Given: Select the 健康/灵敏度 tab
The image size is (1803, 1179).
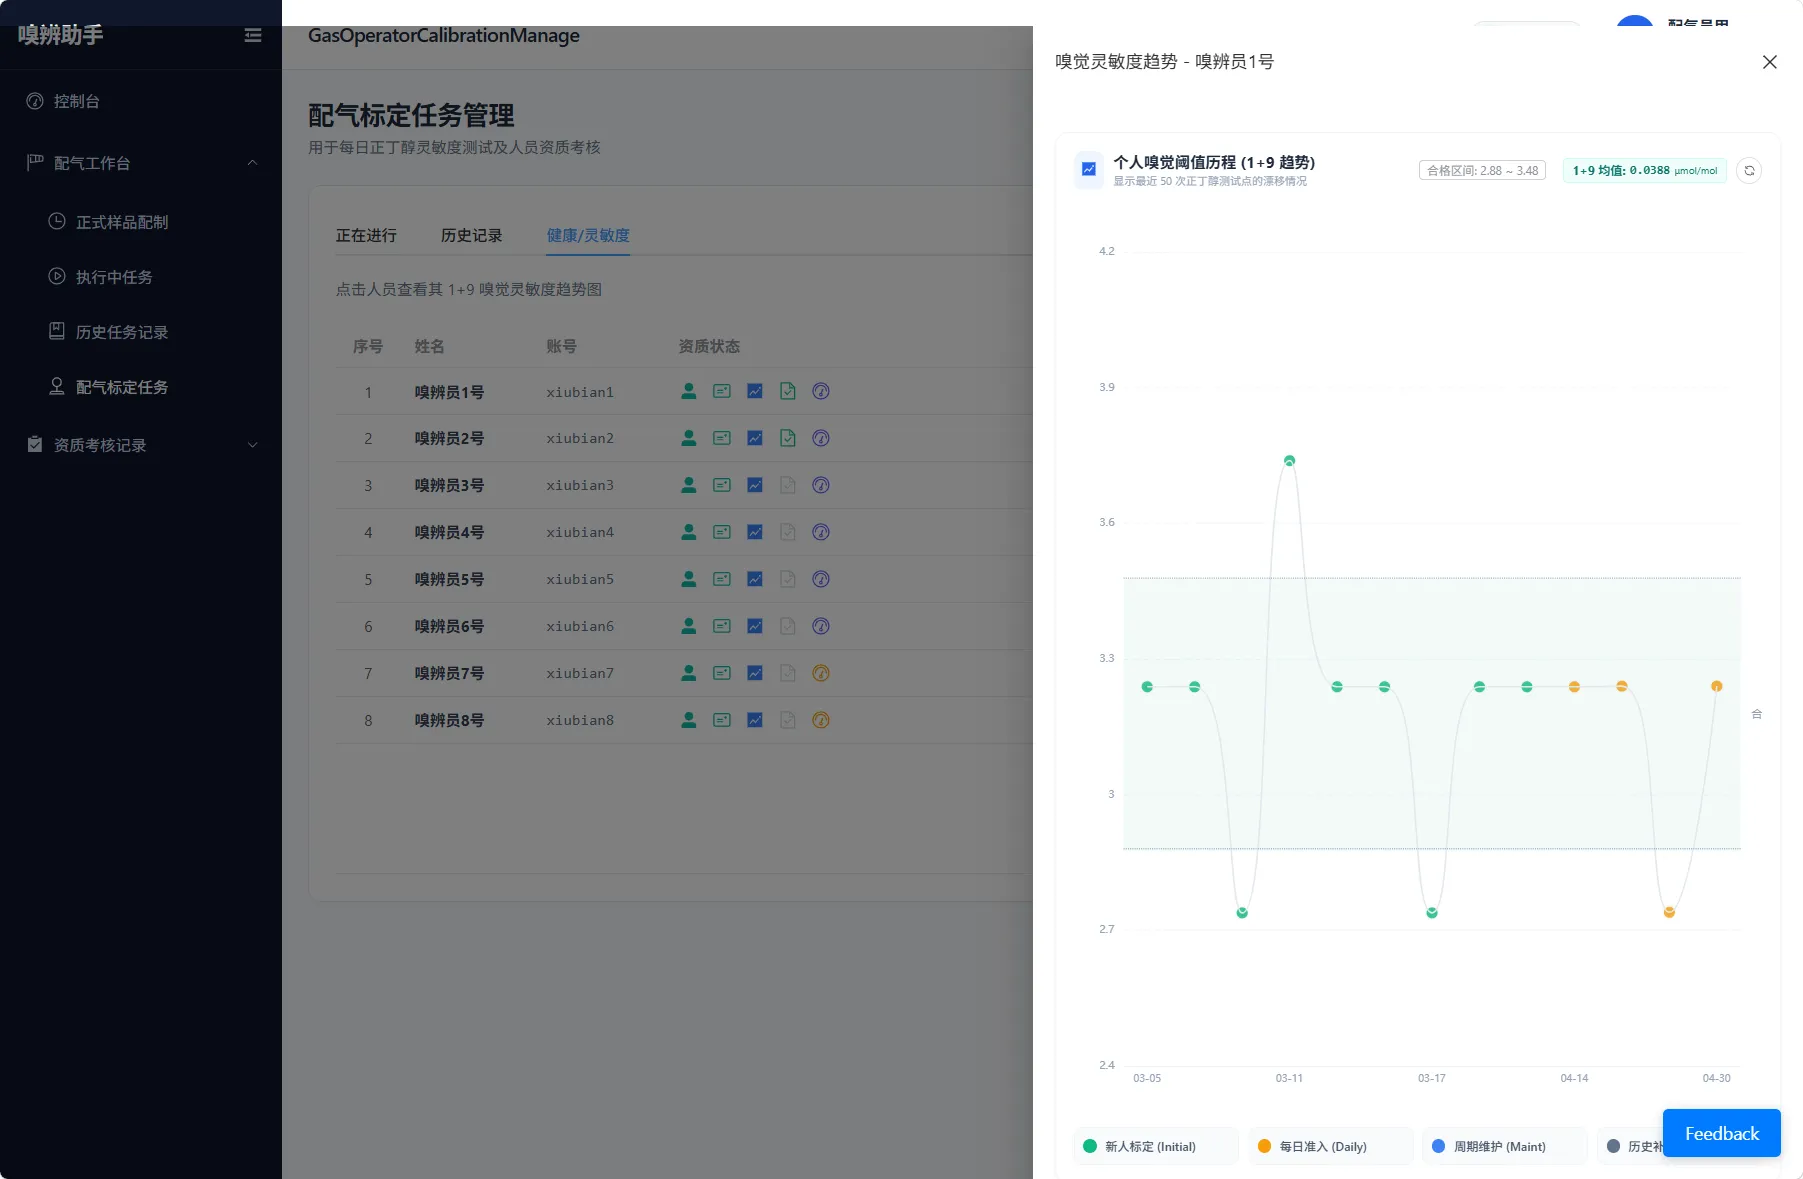Looking at the screenshot, I should click(588, 235).
